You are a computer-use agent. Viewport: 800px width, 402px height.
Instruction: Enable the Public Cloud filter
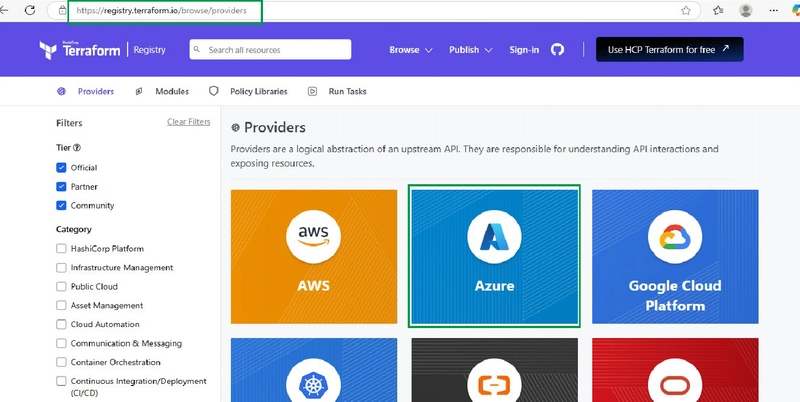[x=61, y=286]
